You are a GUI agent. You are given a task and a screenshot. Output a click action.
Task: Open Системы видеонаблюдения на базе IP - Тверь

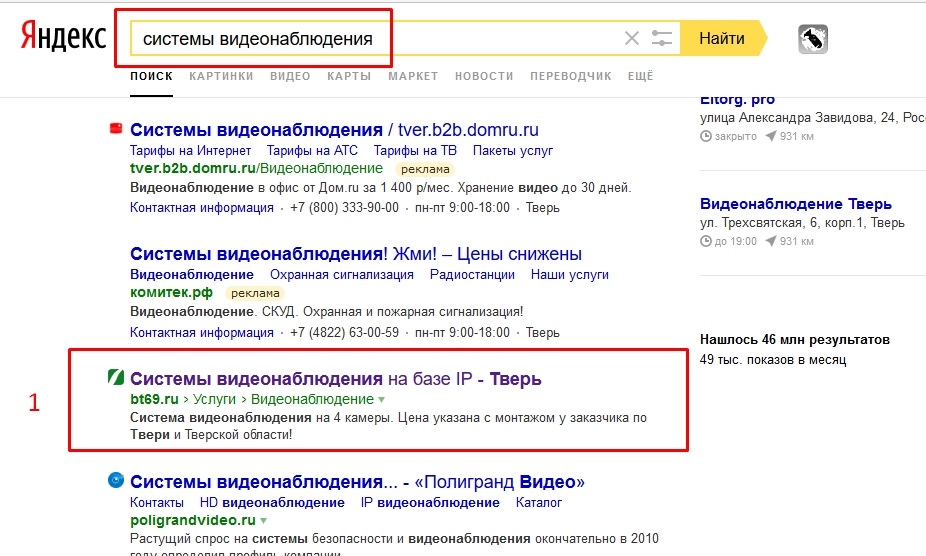336,379
